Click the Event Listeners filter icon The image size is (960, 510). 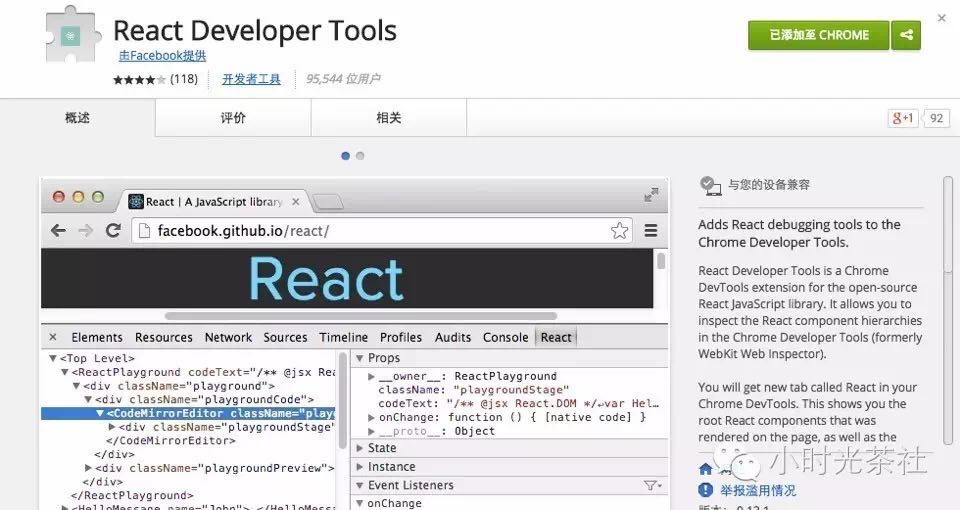(653, 486)
